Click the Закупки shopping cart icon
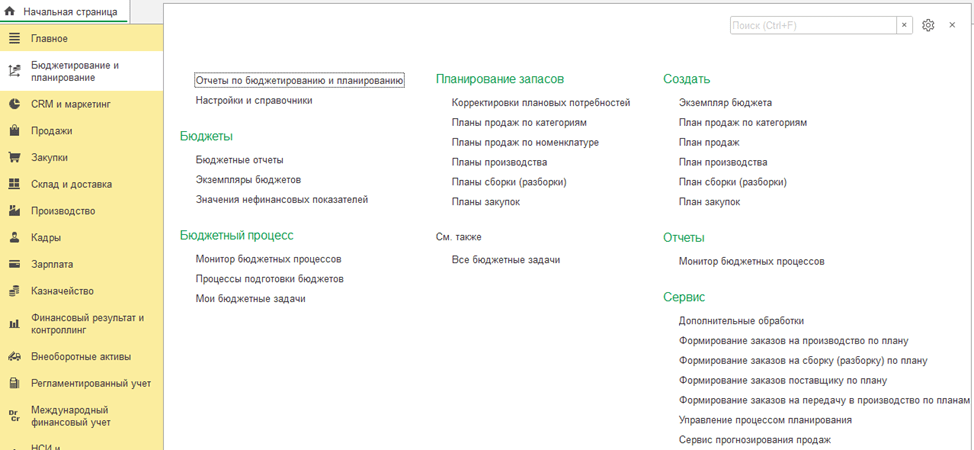This screenshot has height=450, width=974. (x=14, y=157)
